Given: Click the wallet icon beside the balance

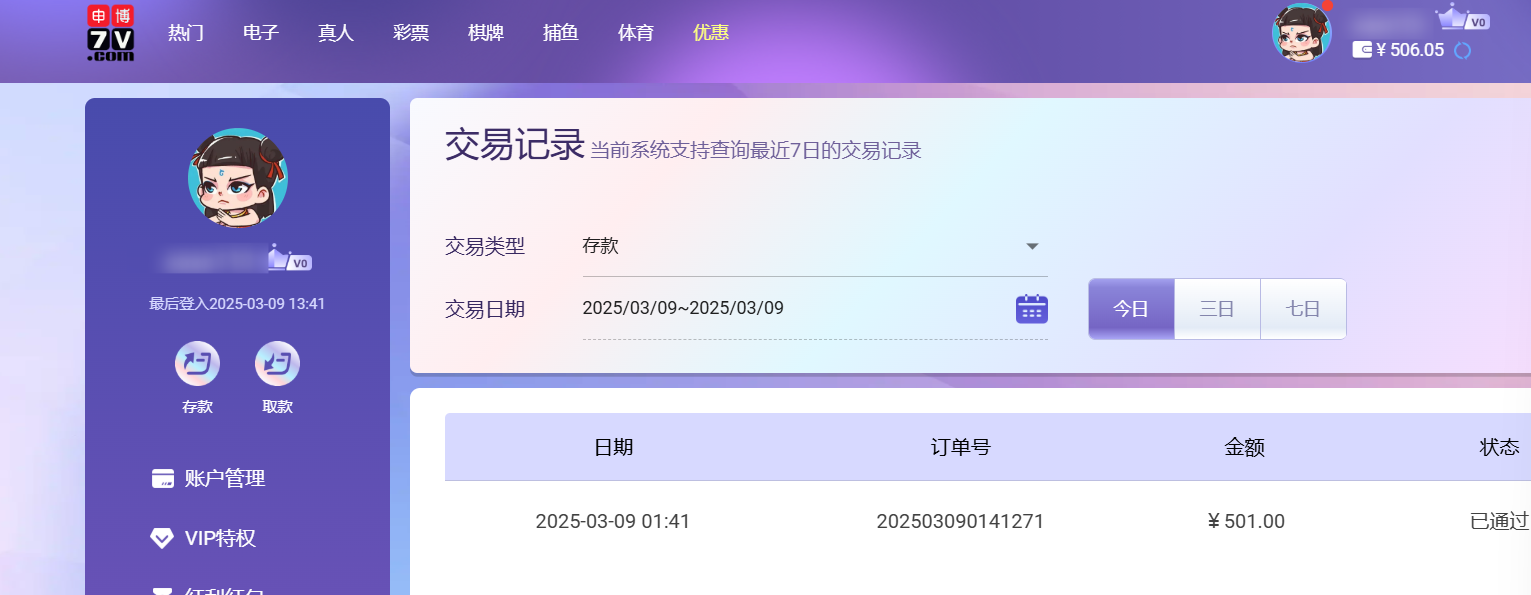Looking at the screenshot, I should (1361, 49).
